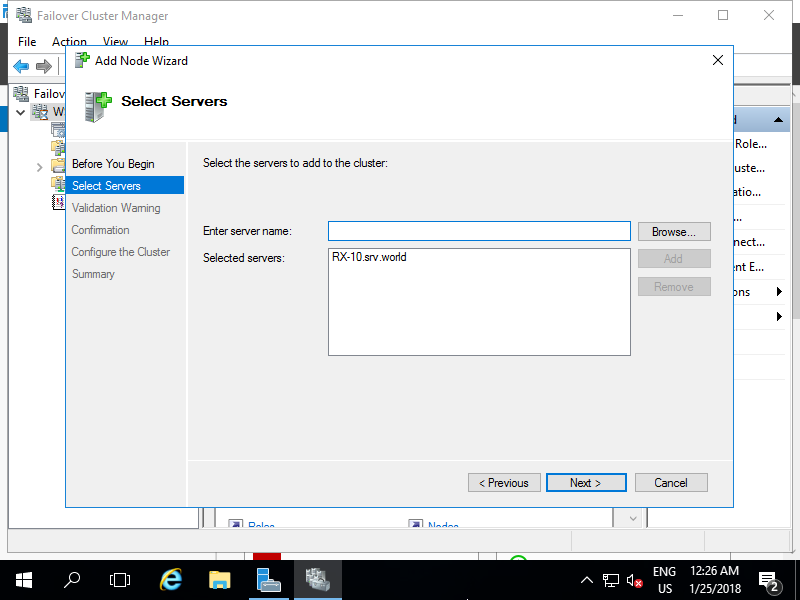Open the clock showing 12:26 AM
Screen dimensions: 800x600
(714, 580)
